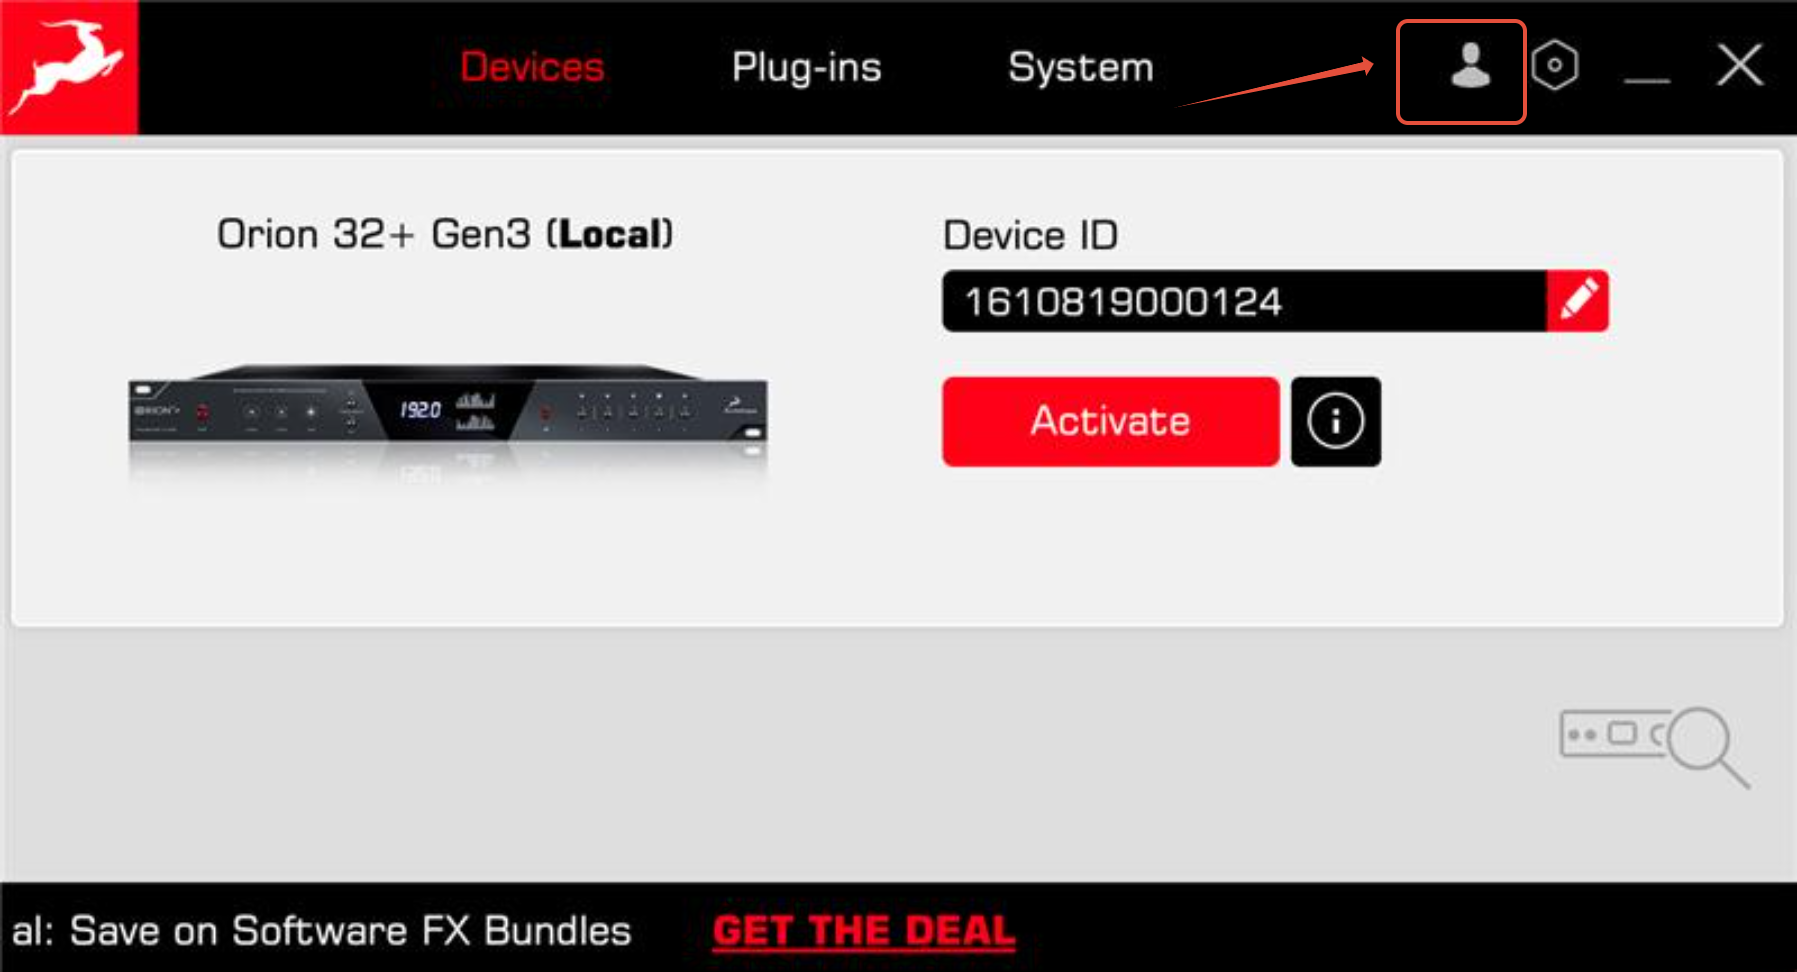The image size is (1797, 972).
Task: Click the red Activate button
Action: (1110, 421)
